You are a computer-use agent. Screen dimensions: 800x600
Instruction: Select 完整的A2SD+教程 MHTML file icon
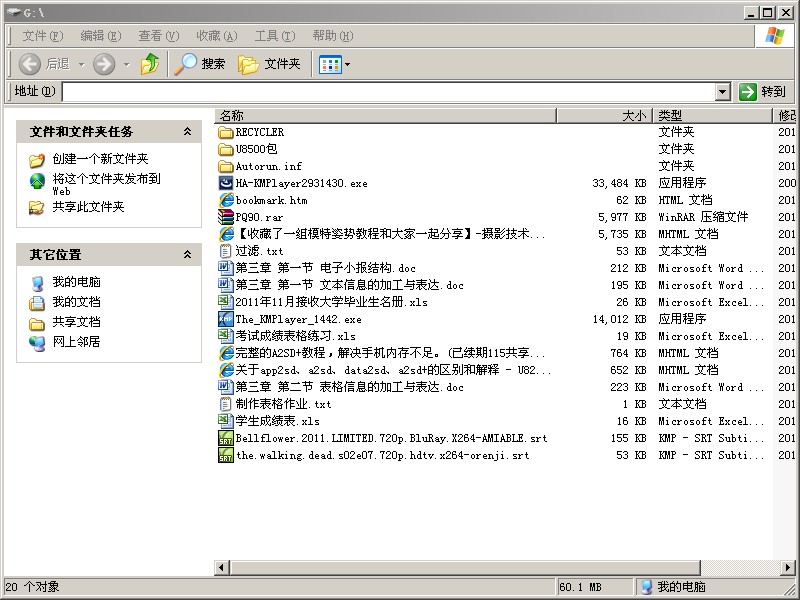click(226, 353)
